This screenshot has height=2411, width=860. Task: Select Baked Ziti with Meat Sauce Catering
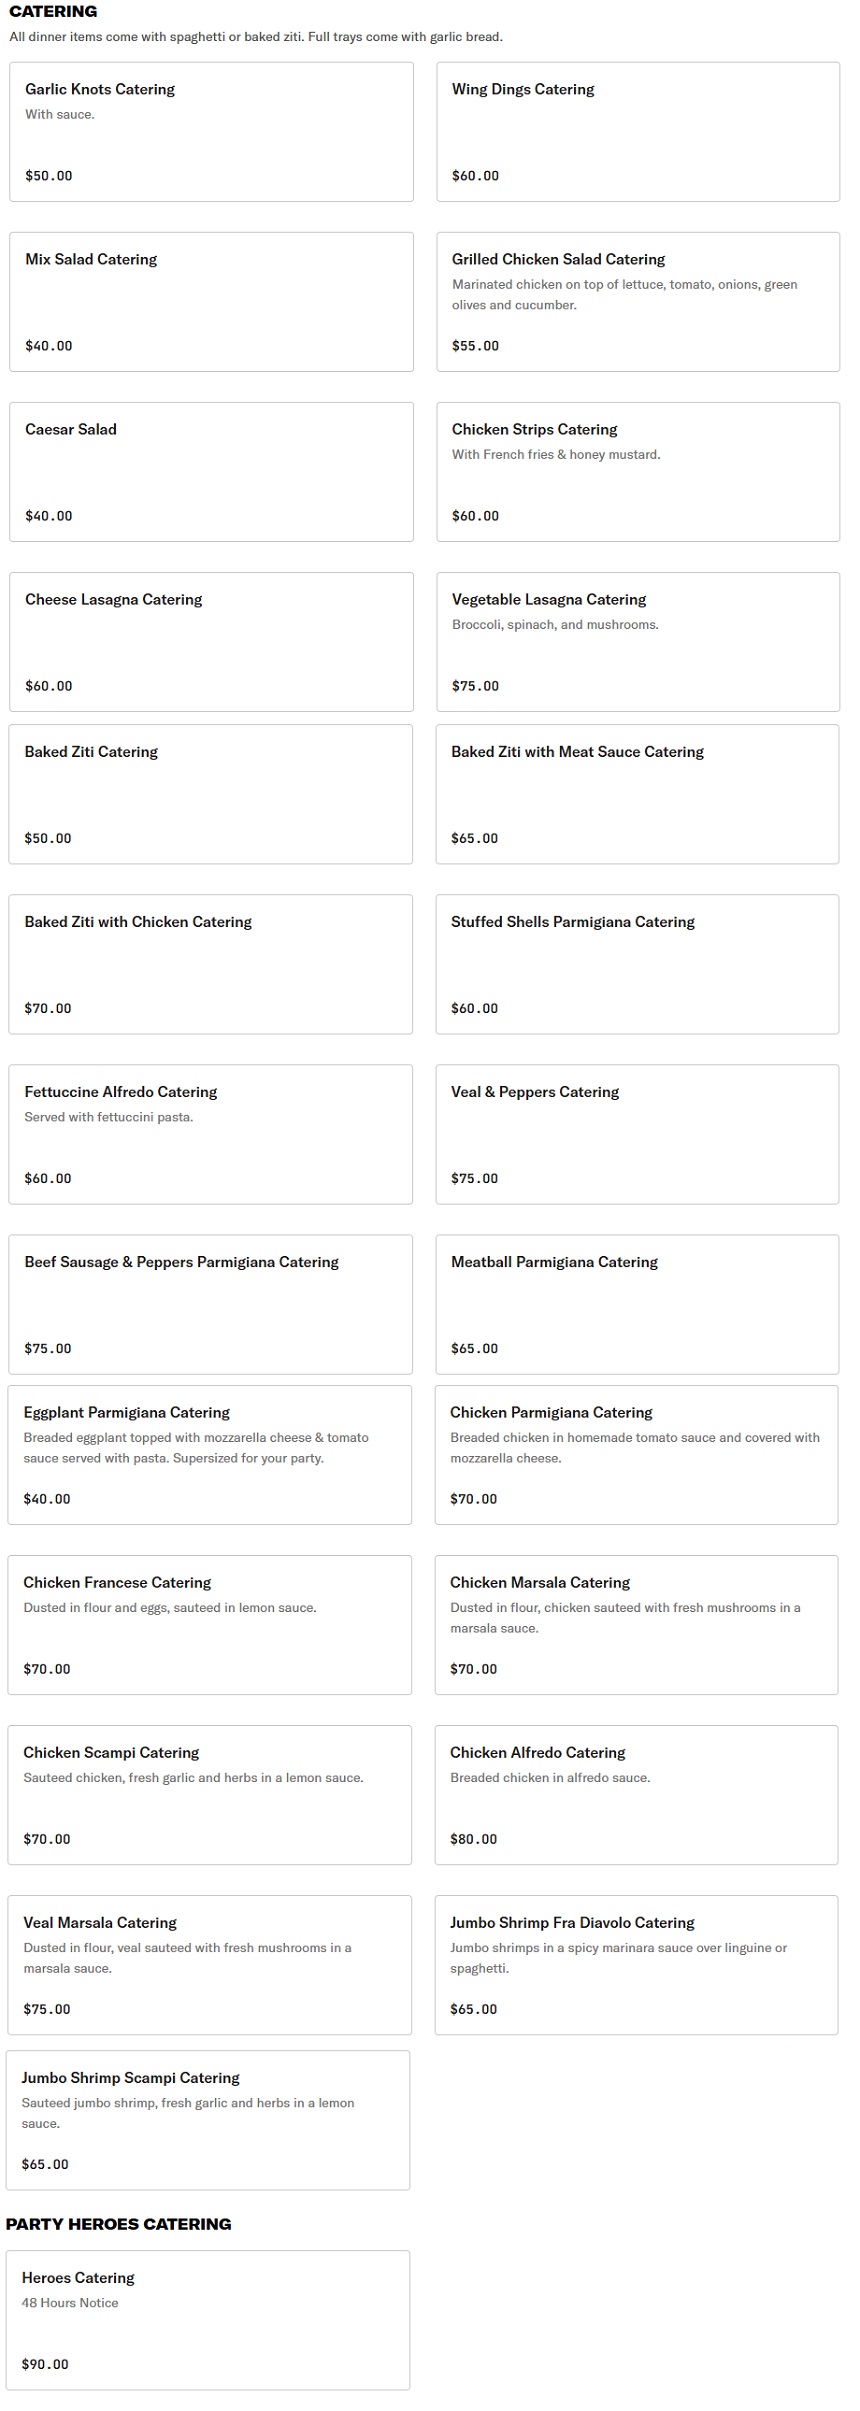(637, 794)
